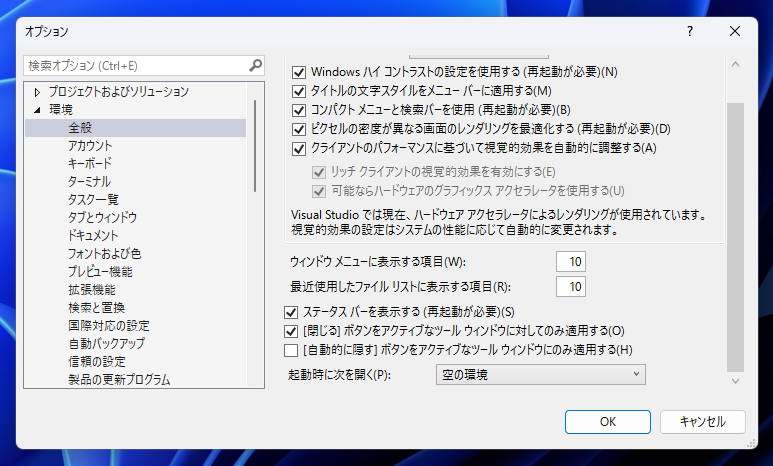Open タブとウィンドウ settings
This screenshot has height=466, width=773.
pos(103,217)
